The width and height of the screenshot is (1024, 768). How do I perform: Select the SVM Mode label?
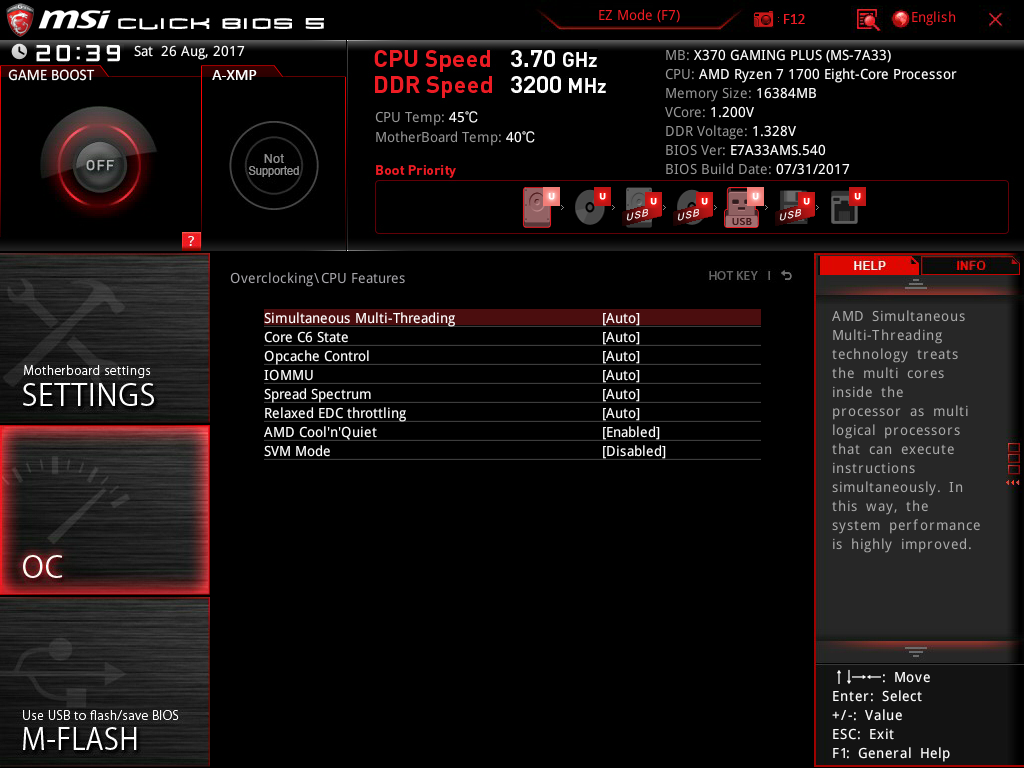296,451
